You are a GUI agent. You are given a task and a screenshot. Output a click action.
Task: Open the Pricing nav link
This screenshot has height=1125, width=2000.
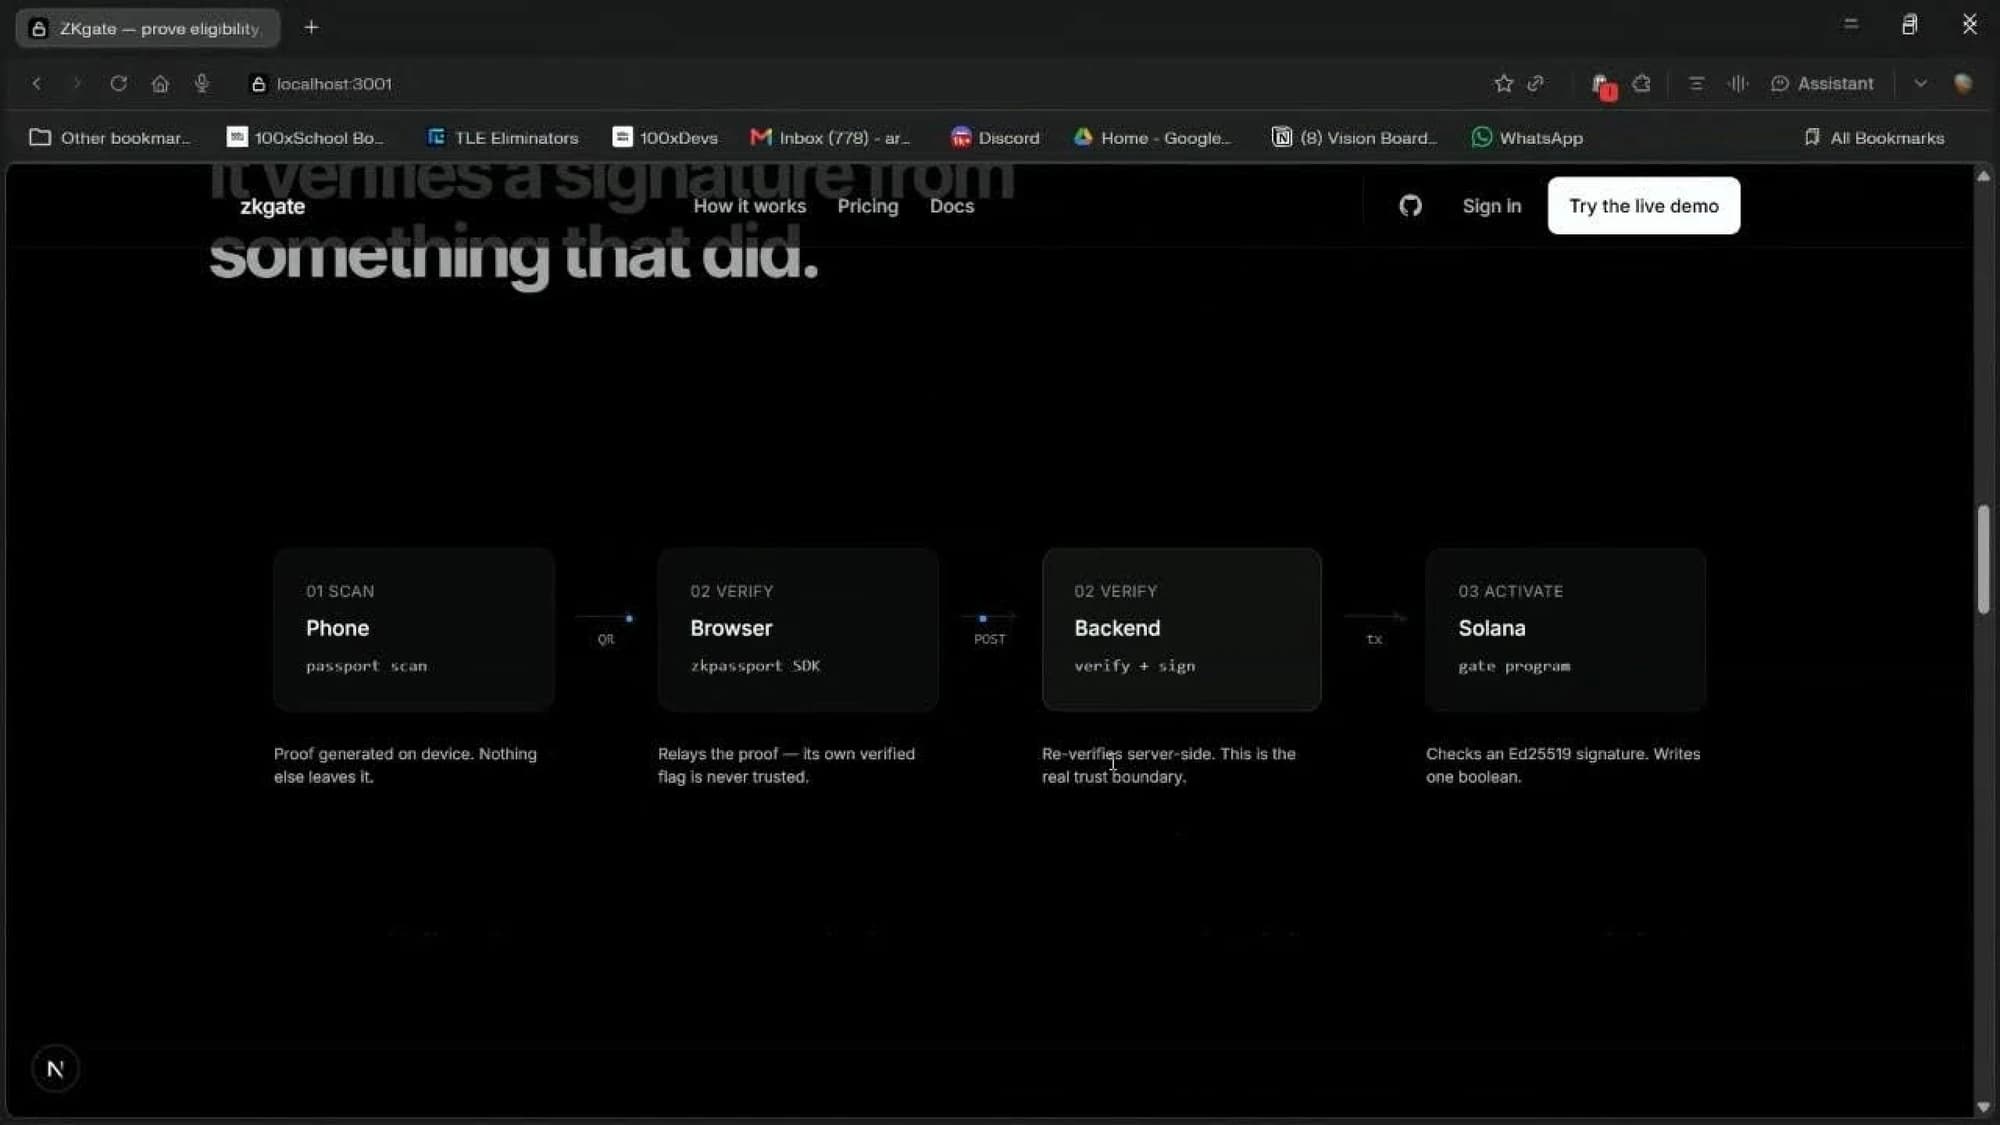tap(868, 206)
